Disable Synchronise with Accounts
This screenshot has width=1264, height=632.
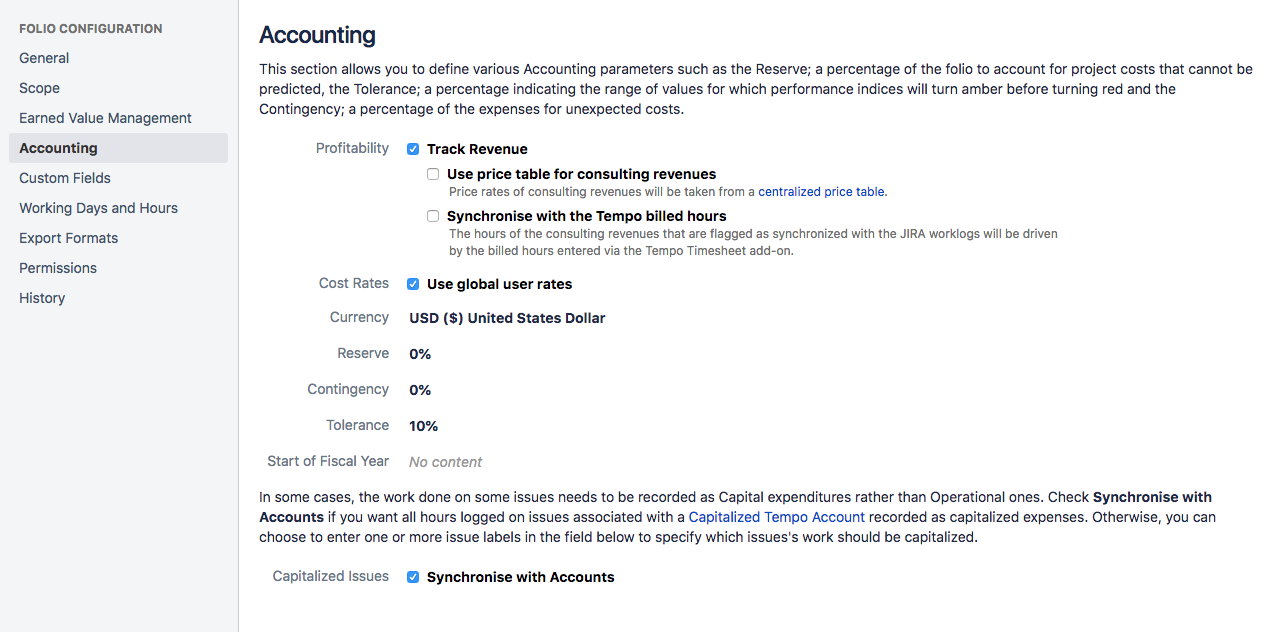click(413, 576)
